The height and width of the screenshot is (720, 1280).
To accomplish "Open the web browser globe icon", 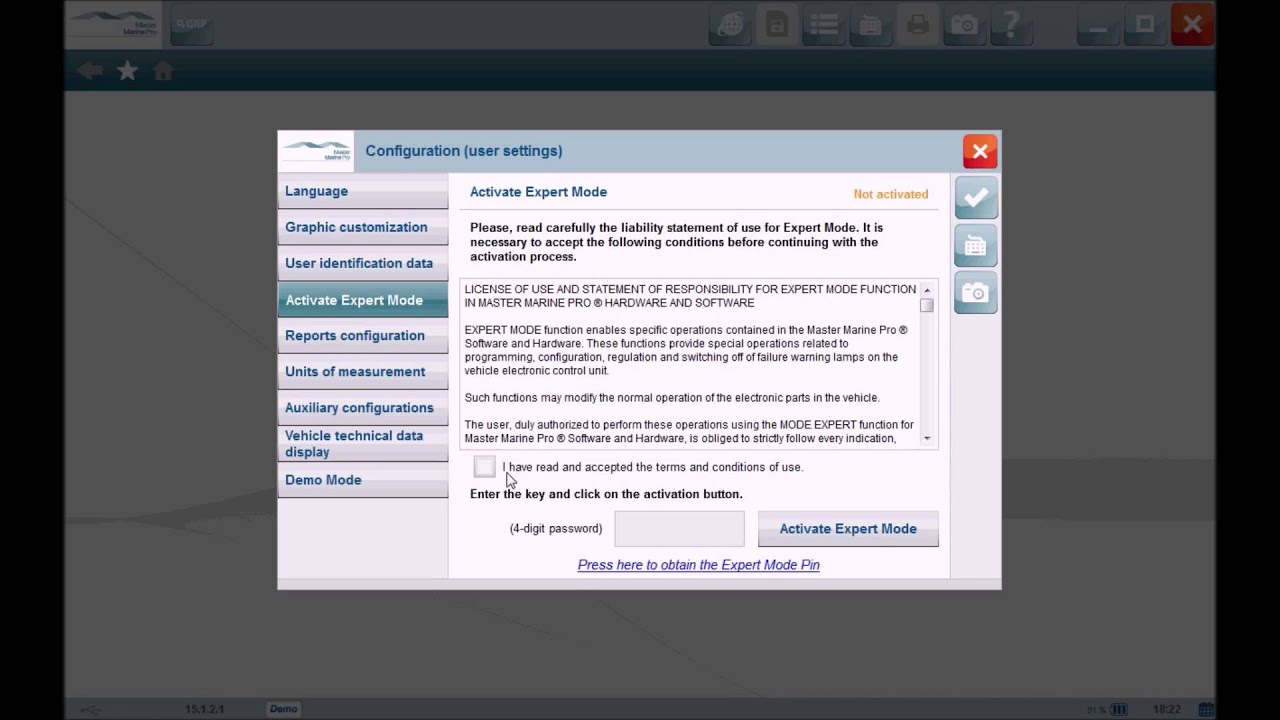I will (732, 25).
